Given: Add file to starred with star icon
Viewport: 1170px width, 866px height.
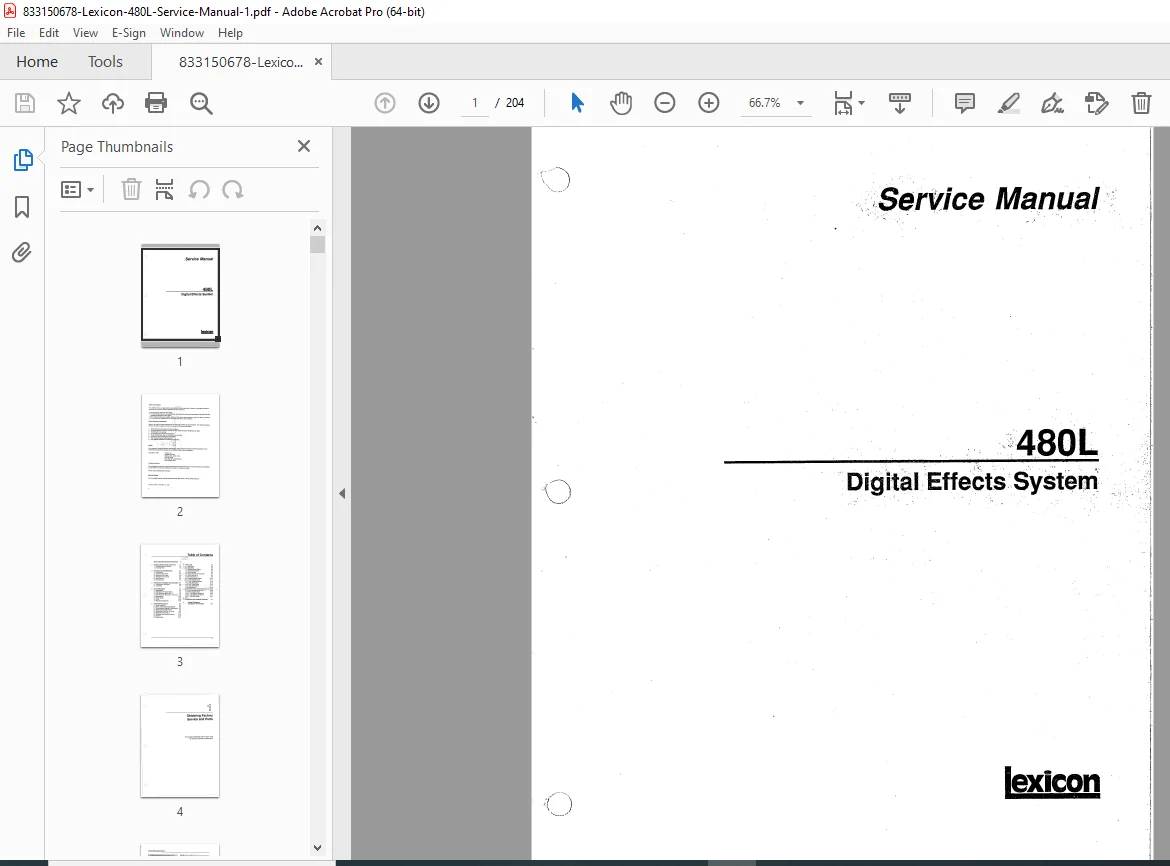Looking at the screenshot, I should tap(69, 103).
